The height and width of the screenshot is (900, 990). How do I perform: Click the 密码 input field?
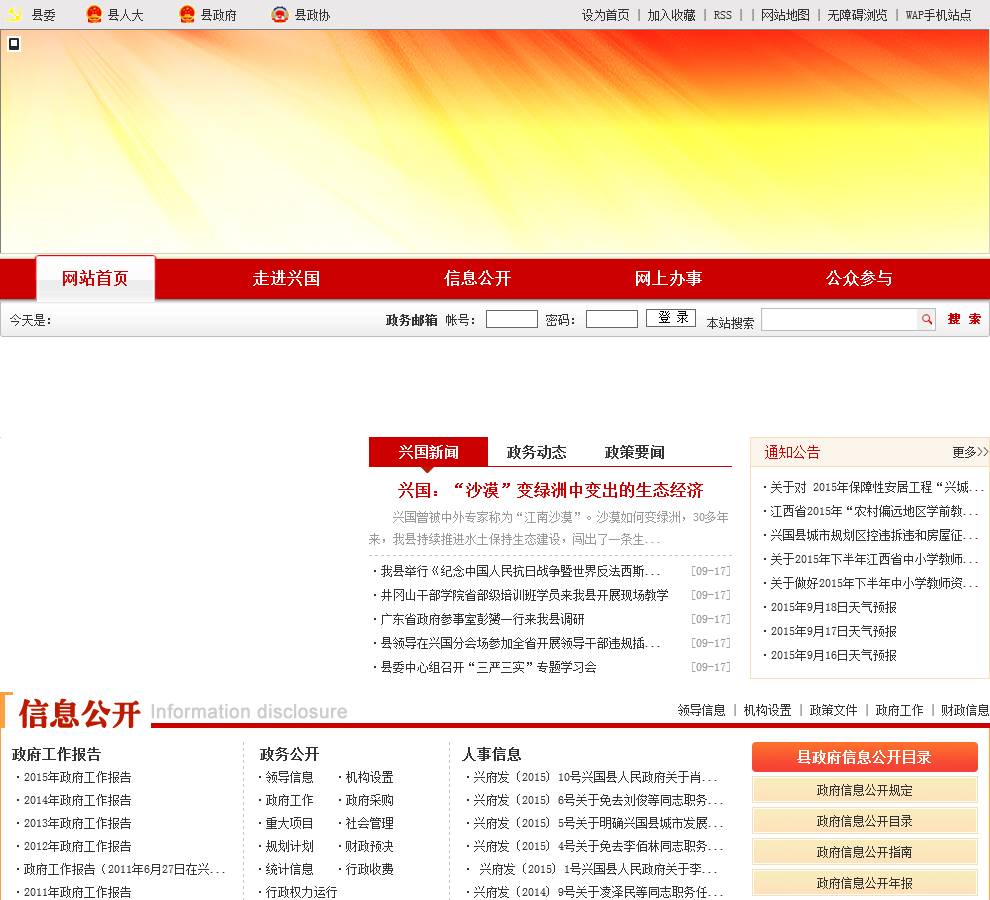point(612,319)
